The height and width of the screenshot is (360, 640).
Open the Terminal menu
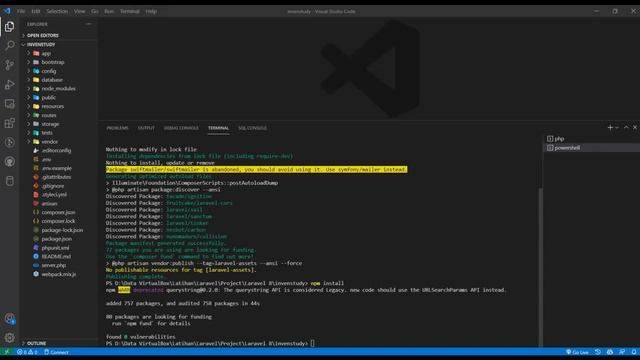[x=130, y=11]
